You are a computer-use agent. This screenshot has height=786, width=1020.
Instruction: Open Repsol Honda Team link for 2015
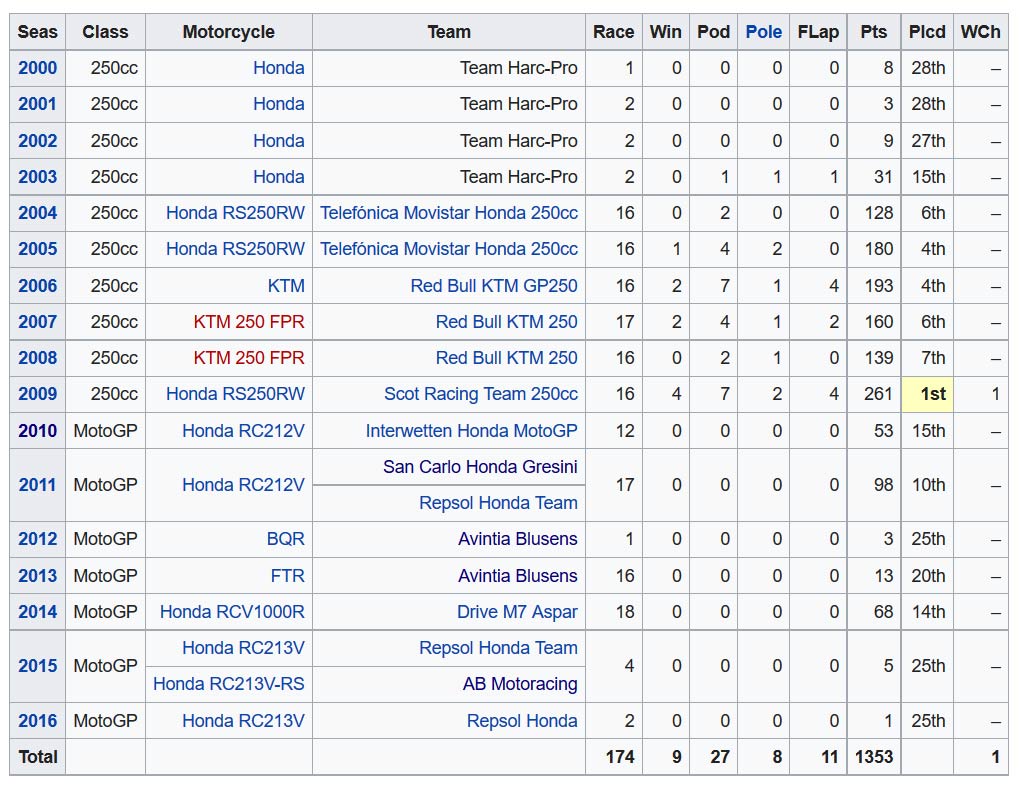(x=498, y=648)
